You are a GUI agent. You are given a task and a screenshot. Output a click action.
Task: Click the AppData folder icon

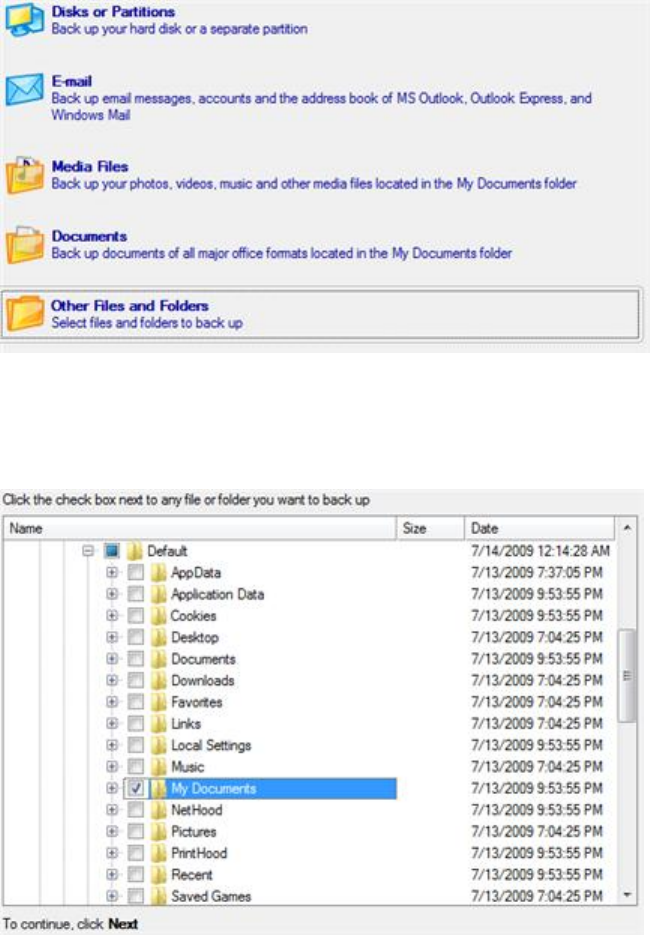click(x=159, y=573)
